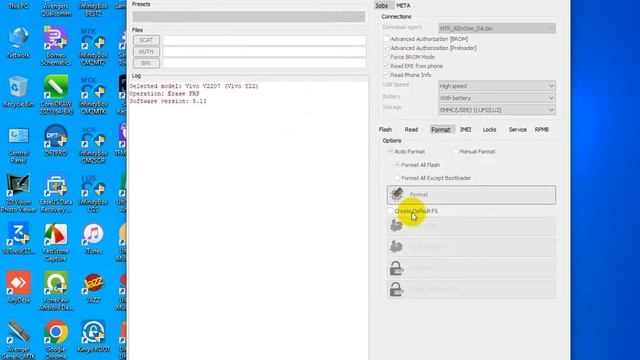Click the BIN file button
Screen dimensions: 640x360
(146, 63)
